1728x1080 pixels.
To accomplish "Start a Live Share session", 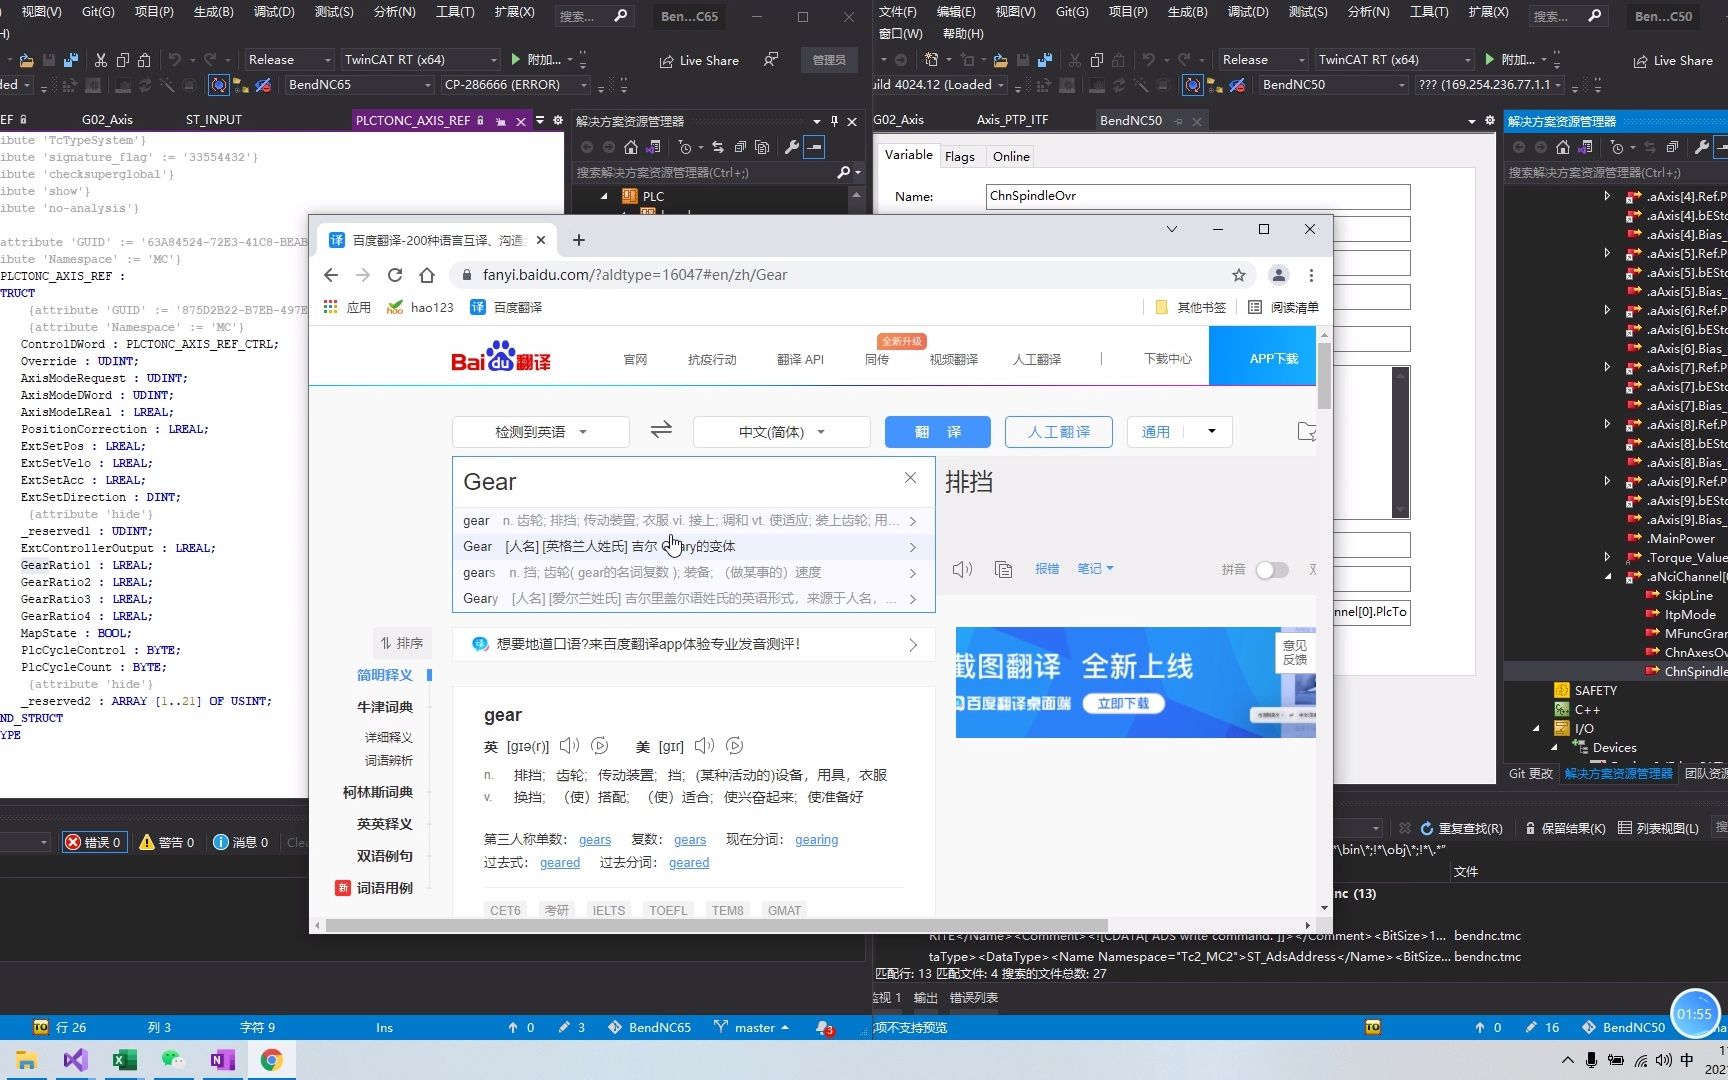I will (699, 60).
